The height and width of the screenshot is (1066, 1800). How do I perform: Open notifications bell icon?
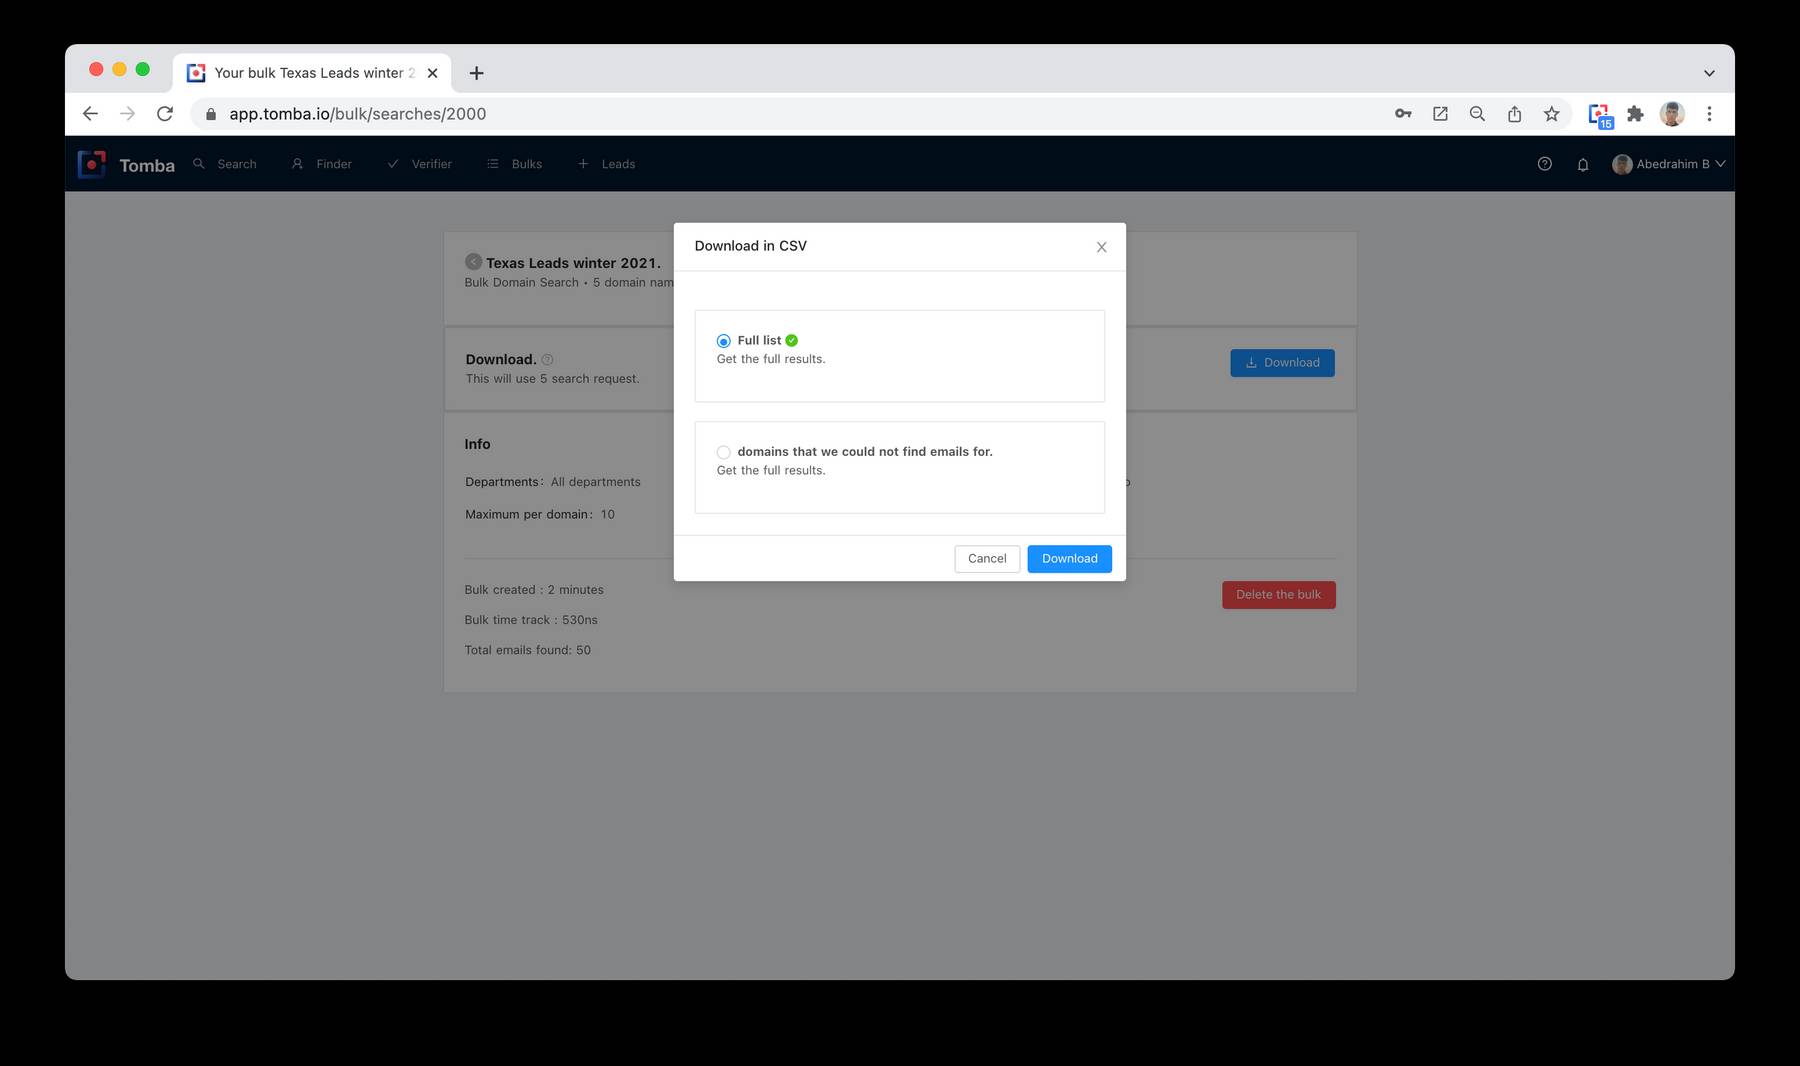coord(1583,165)
